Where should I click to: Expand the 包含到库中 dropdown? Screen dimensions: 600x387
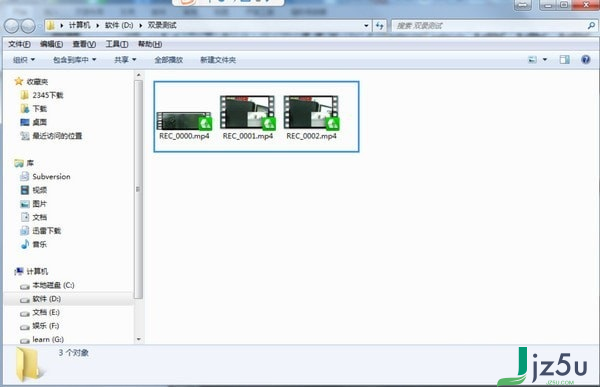pyautogui.click(x=75, y=60)
